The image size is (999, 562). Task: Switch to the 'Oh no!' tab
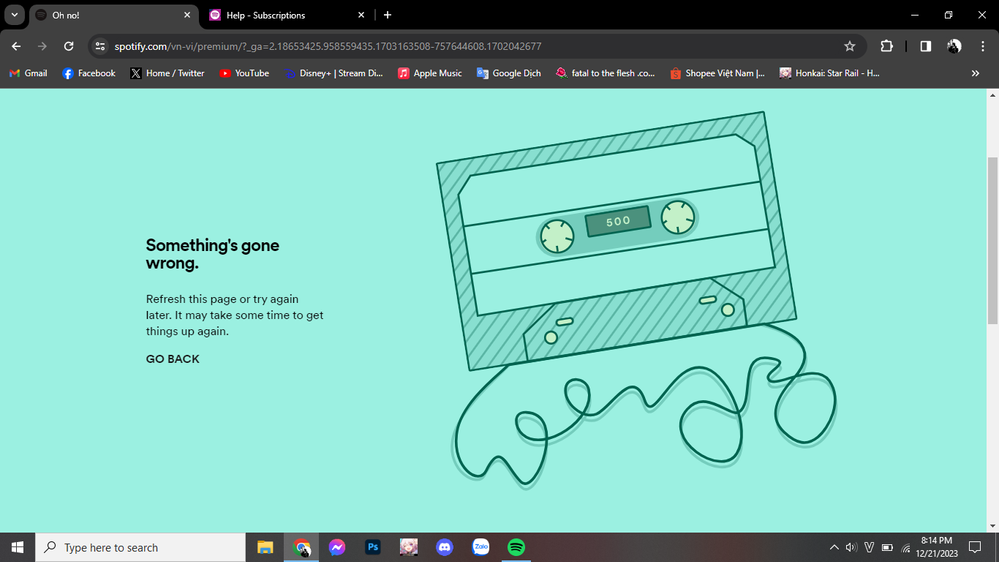pyautogui.click(x=113, y=15)
